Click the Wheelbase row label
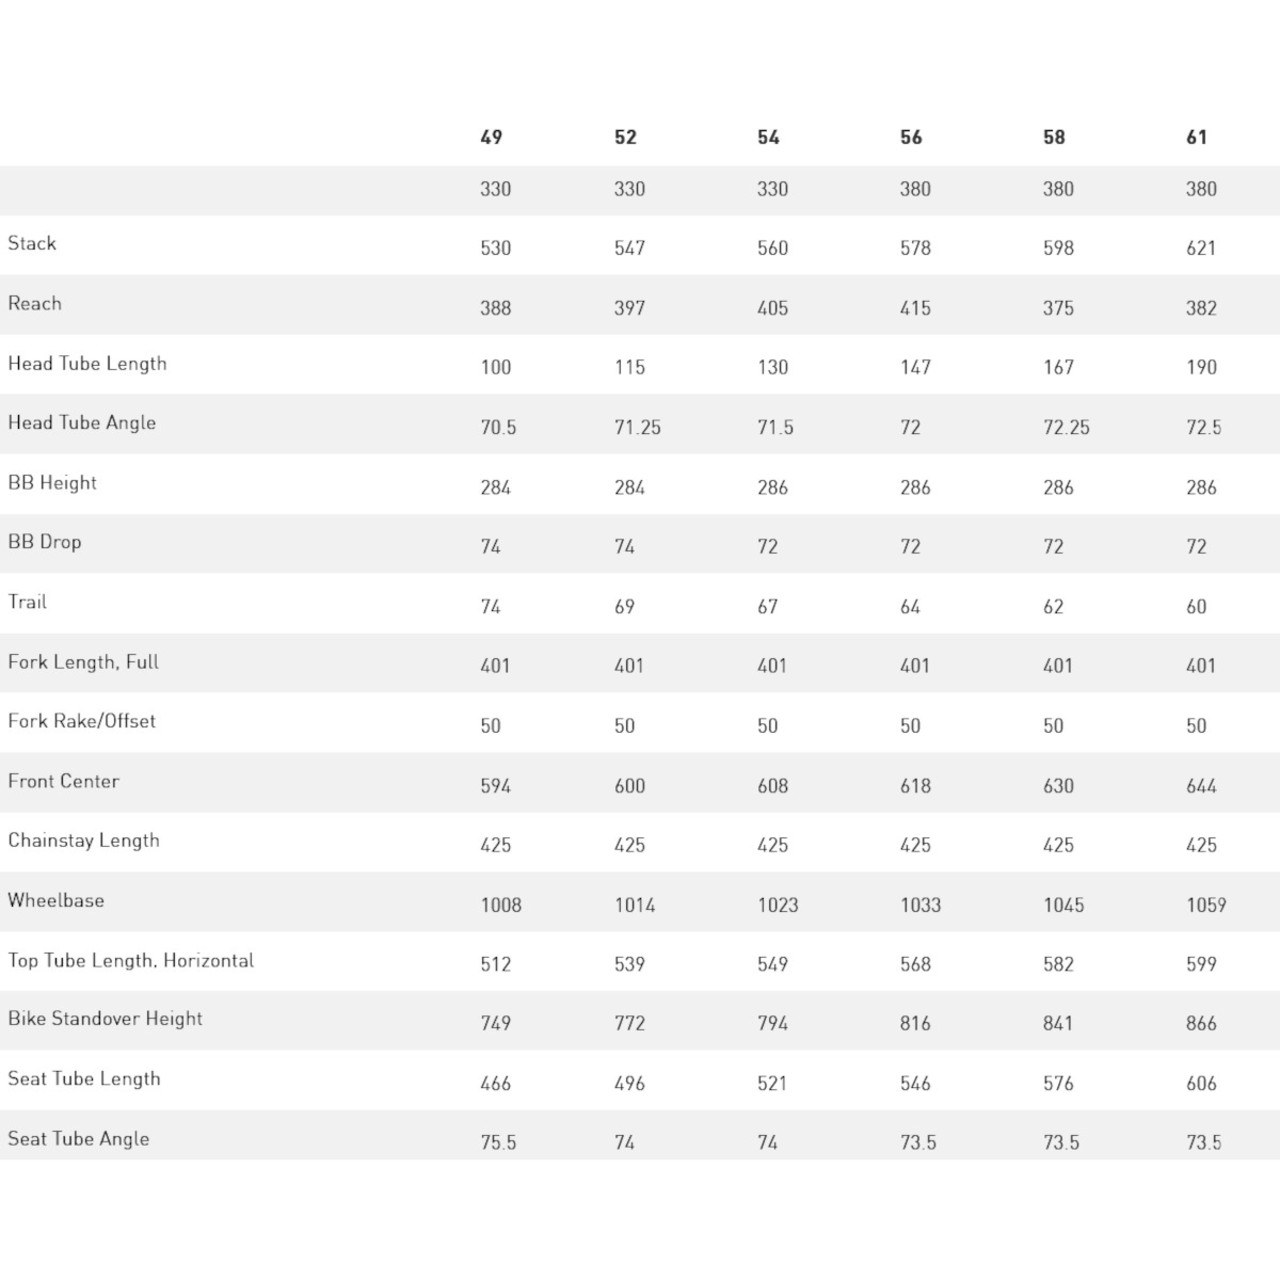 tap(56, 900)
